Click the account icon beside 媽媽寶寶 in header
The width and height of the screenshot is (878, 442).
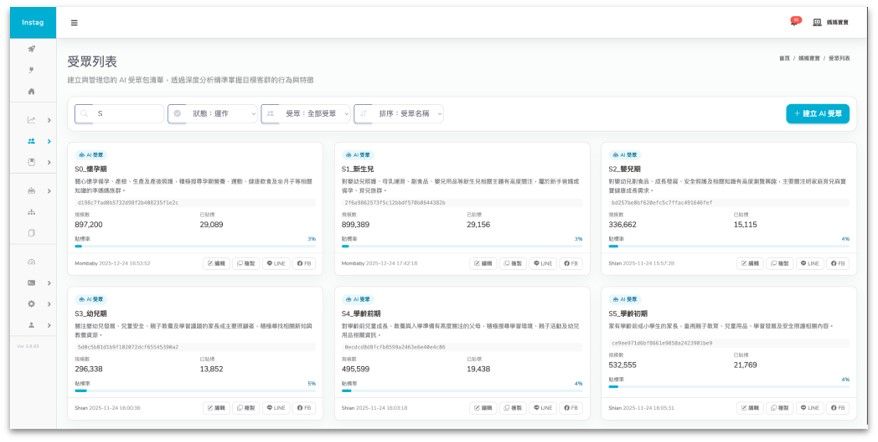pos(817,22)
